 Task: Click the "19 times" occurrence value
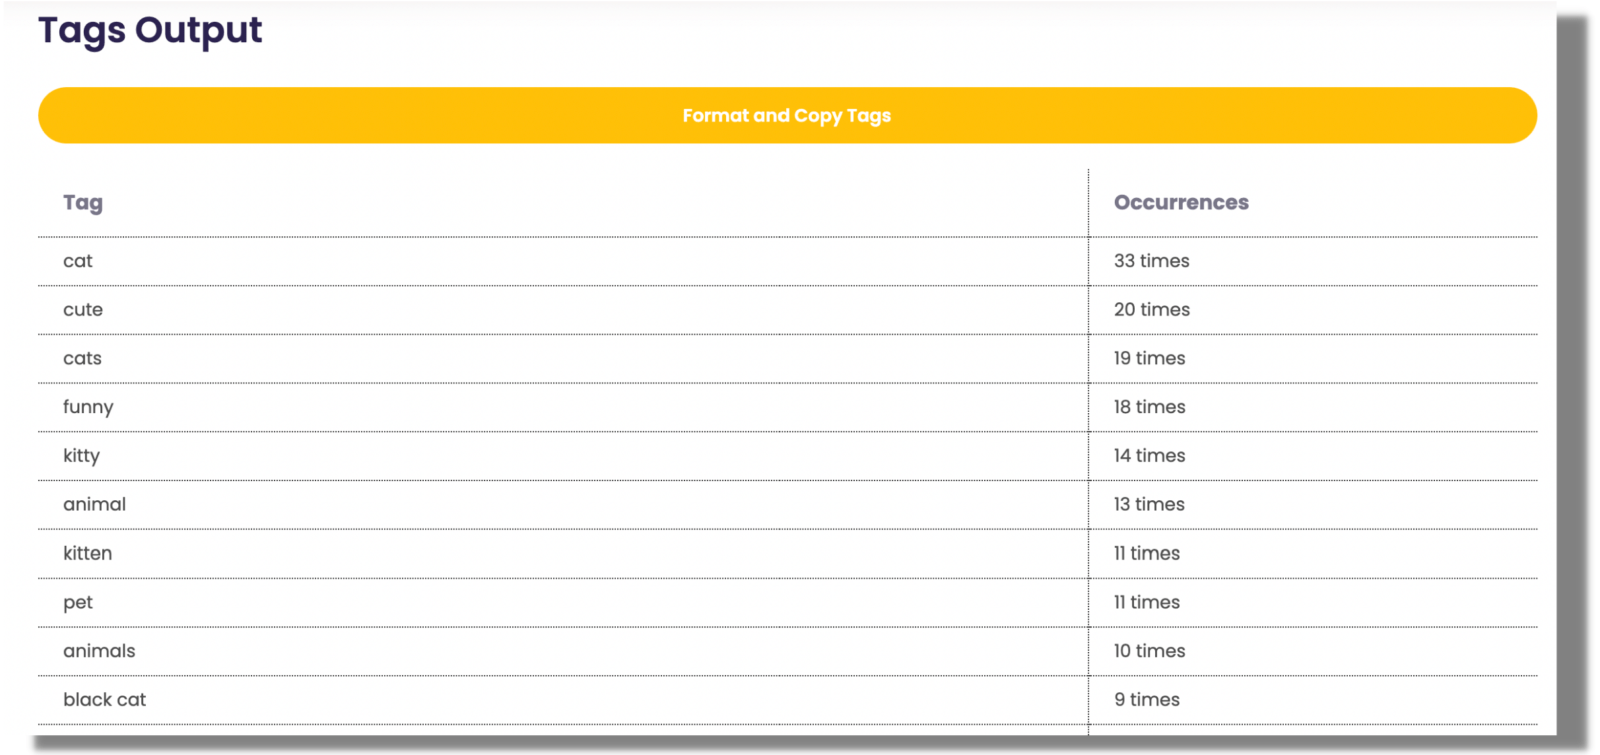pyautogui.click(x=1149, y=359)
